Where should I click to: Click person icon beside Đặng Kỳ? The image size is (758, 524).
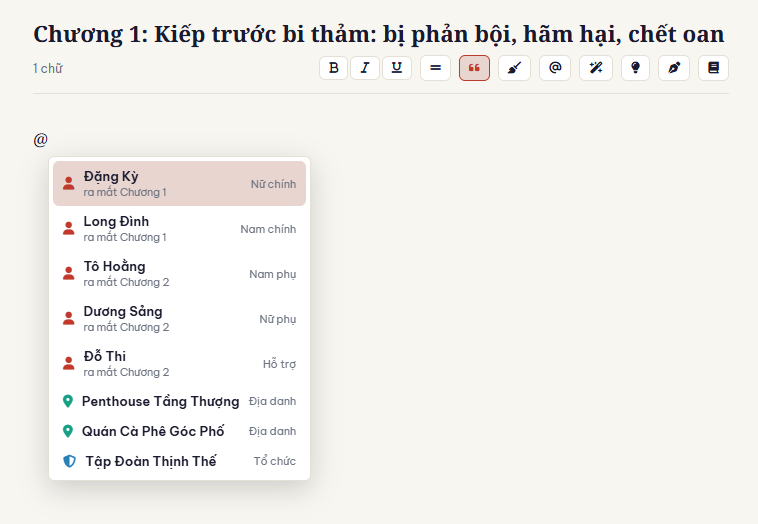[69, 184]
